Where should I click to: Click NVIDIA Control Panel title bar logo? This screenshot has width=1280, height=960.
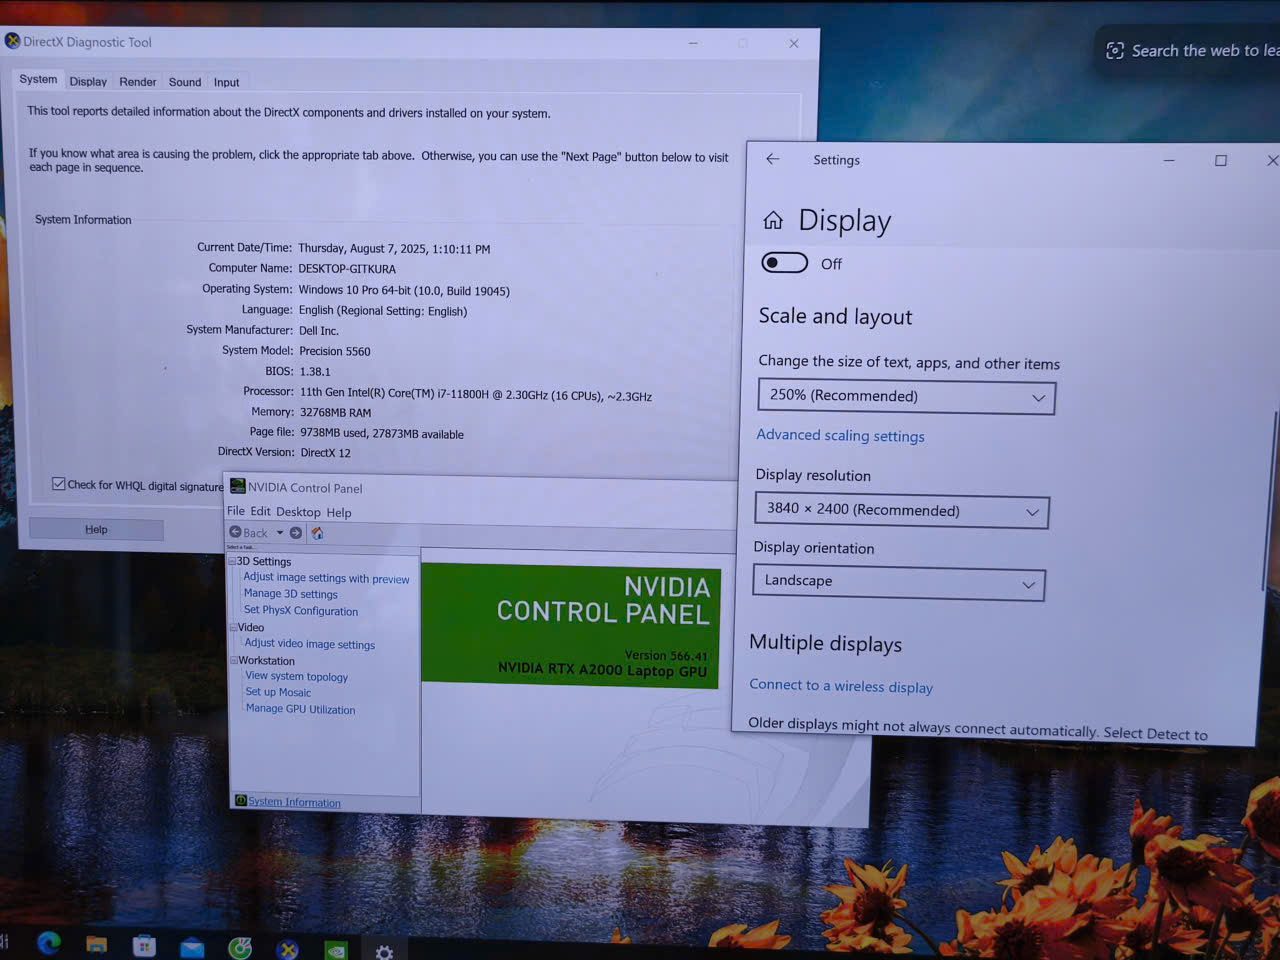point(238,487)
